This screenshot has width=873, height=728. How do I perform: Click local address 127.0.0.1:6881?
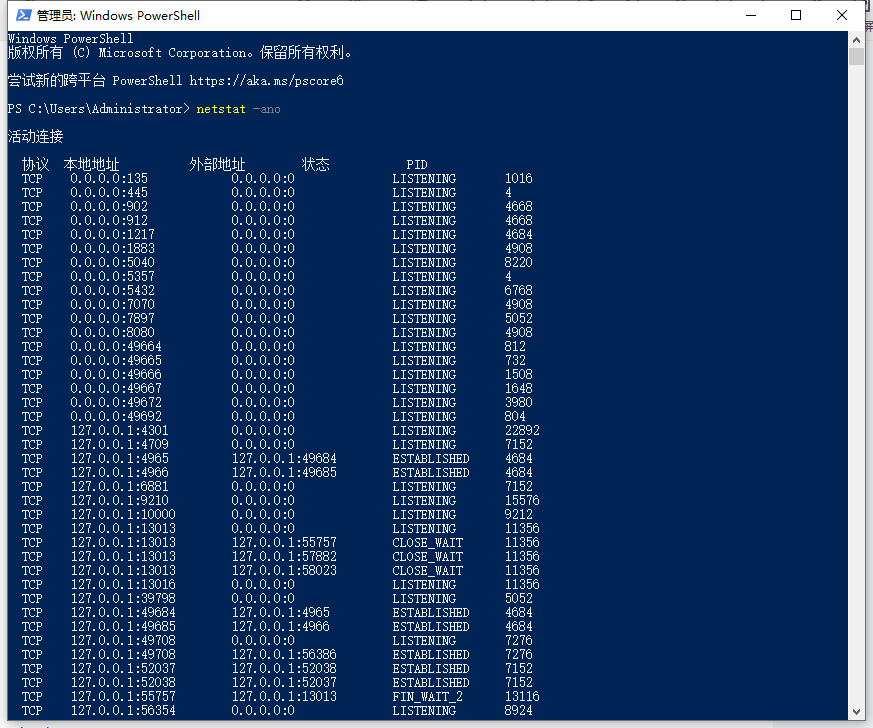(x=120, y=486)
